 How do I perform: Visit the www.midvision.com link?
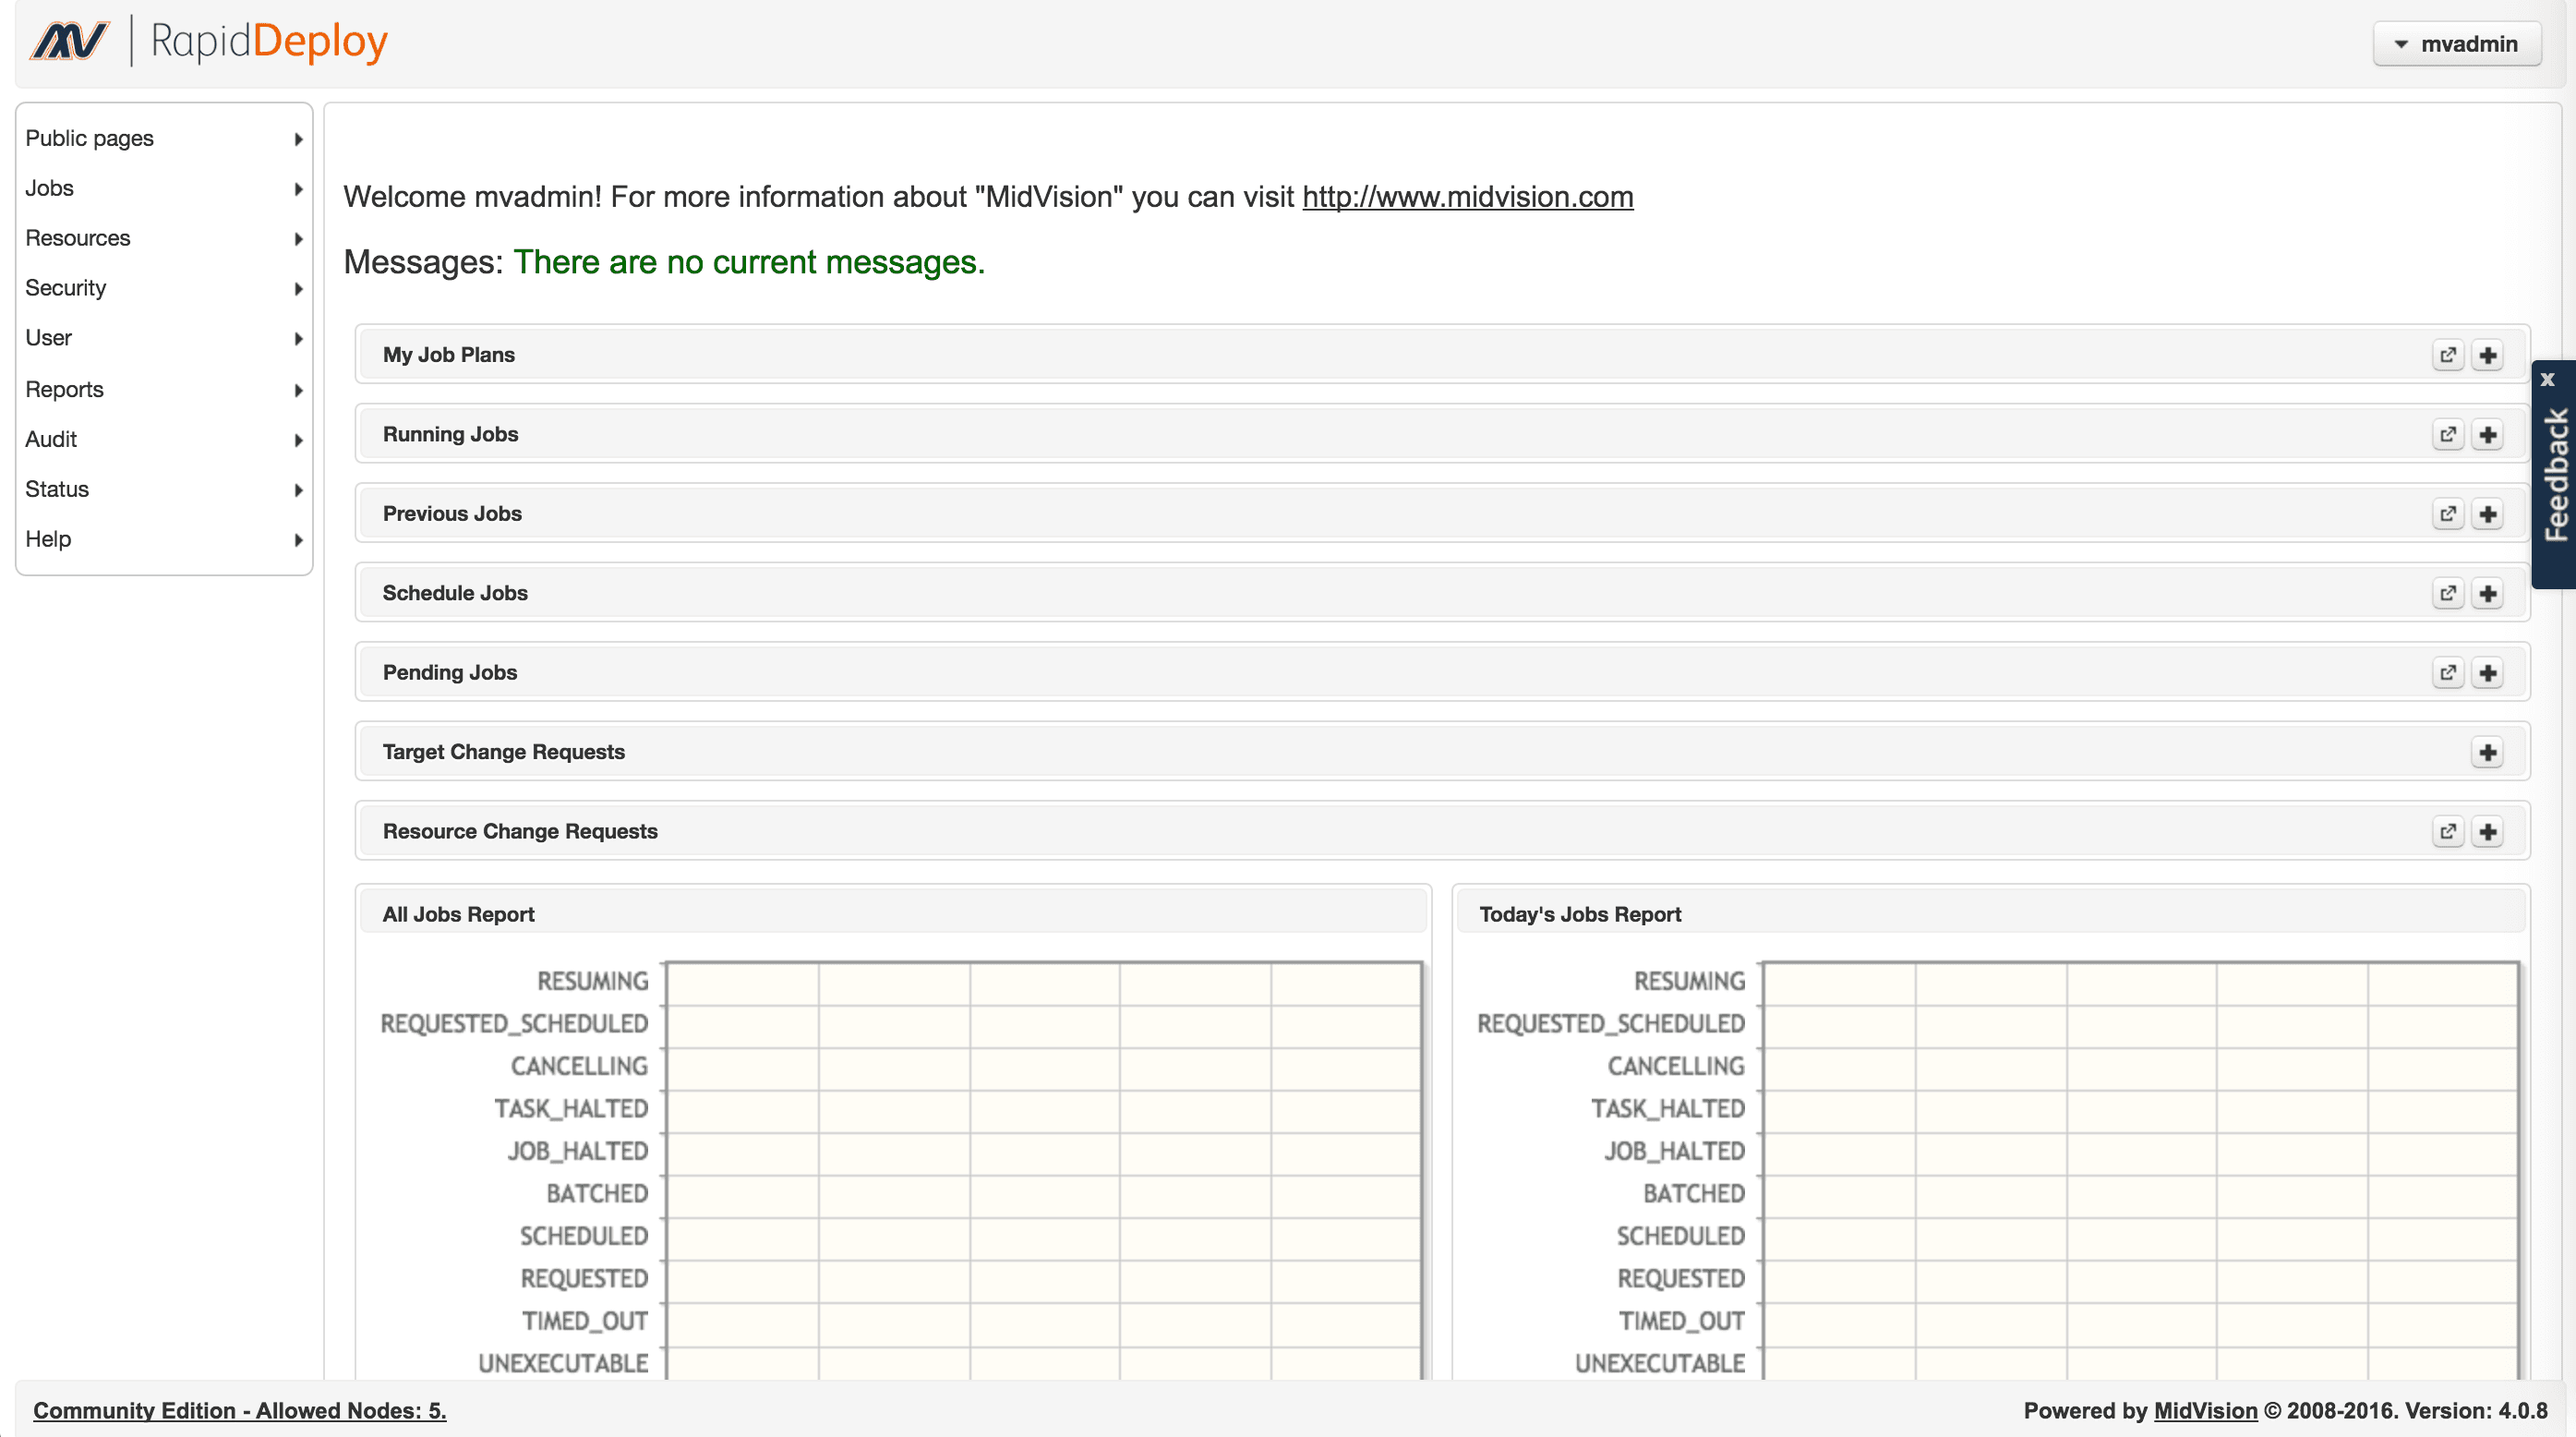pos(1467,197)
